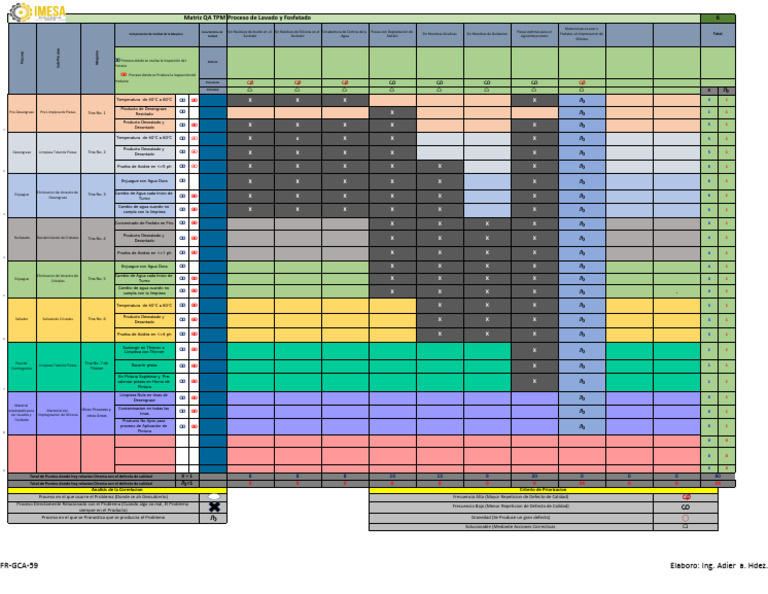The width and height of the screenshot is (768, 594).
Task: Select the Tina No. 1 cell
Action: click(x=97, y=113)
